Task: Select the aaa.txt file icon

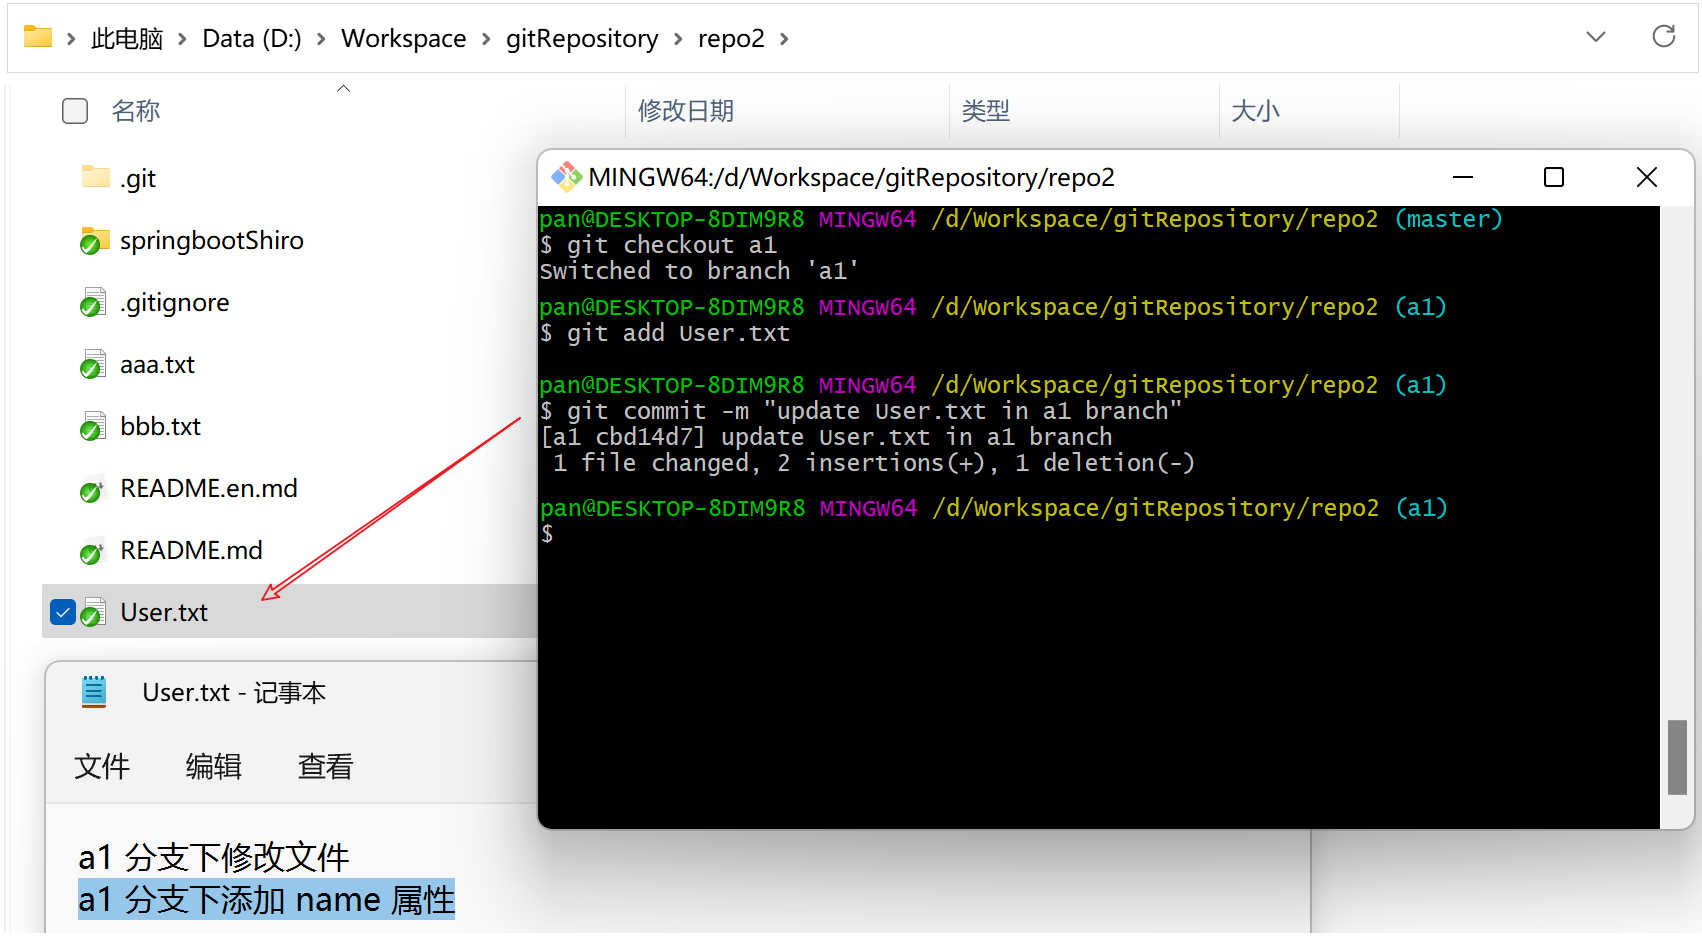Action: (x=94, y=365)
